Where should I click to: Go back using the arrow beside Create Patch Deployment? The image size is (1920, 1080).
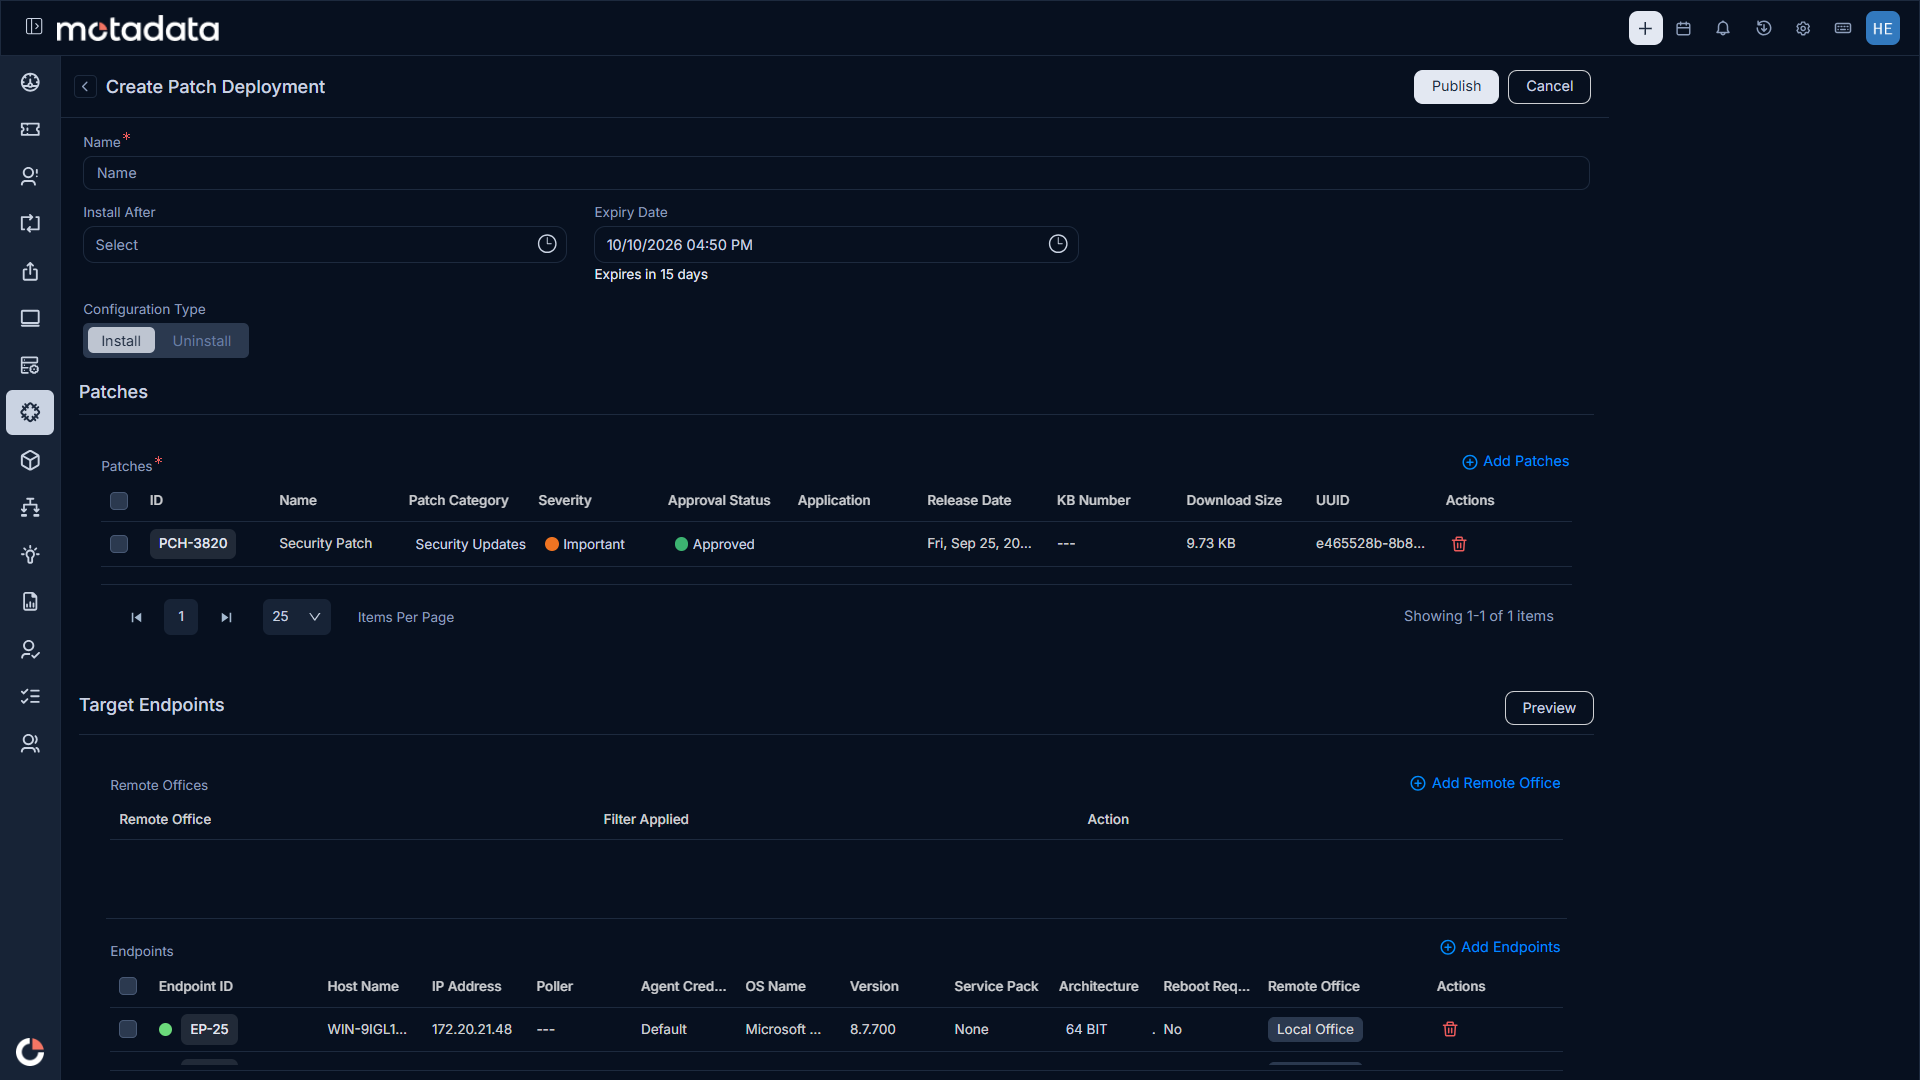[x=86, y=87]
